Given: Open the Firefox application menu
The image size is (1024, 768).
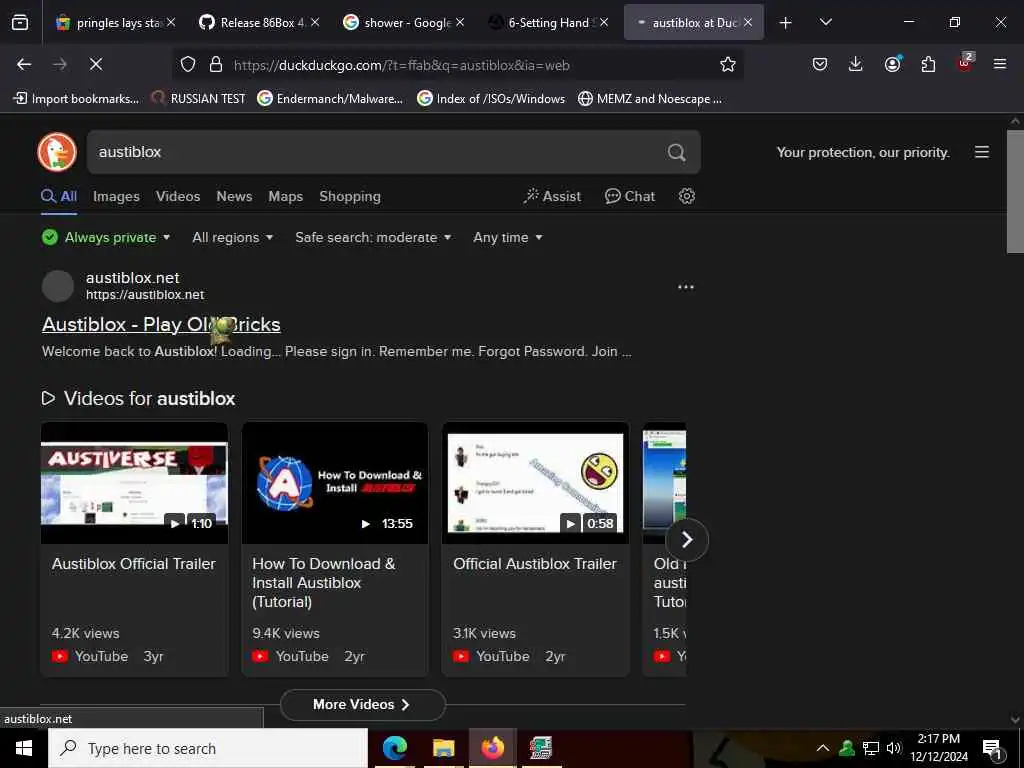Looking at the screenshot, I should (1000, 64).
